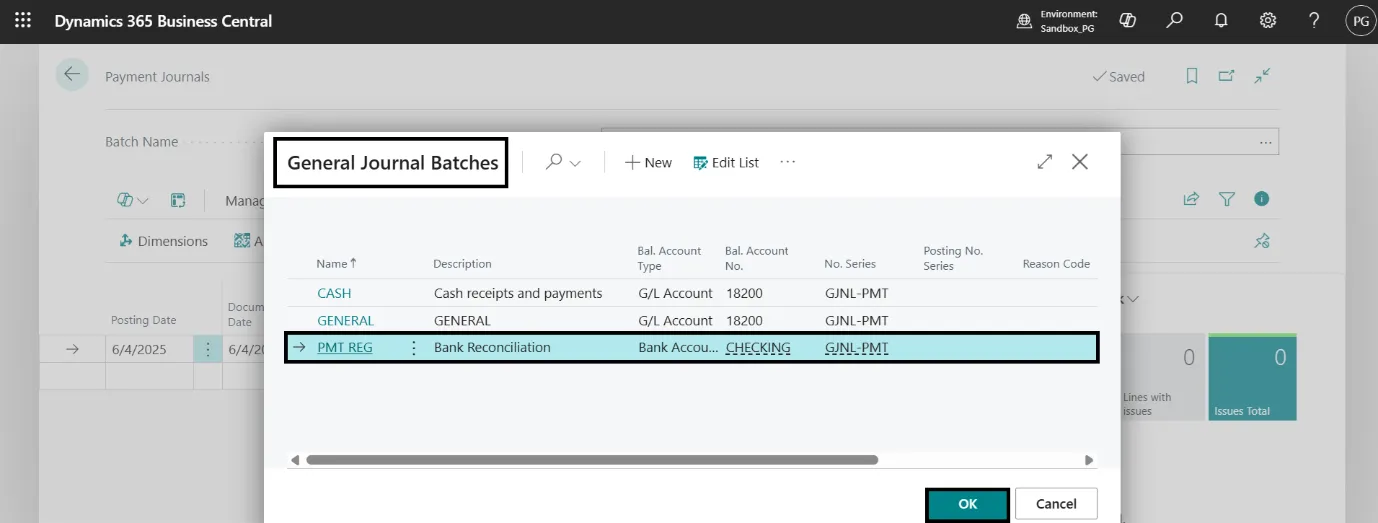This screenshot has height=523, width=1378.
Task: Click Edit List in dialog toolbar
Action: 726,162
